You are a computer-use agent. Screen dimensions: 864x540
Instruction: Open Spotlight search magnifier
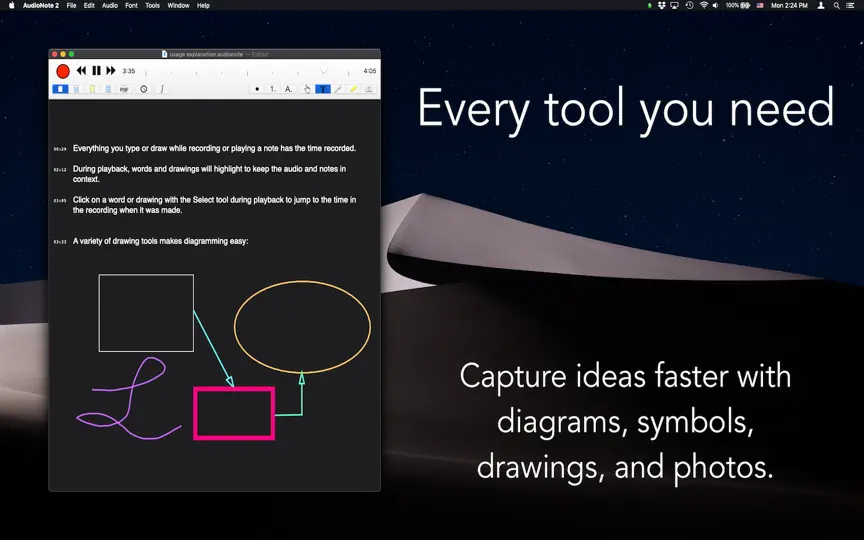[836, 6]
